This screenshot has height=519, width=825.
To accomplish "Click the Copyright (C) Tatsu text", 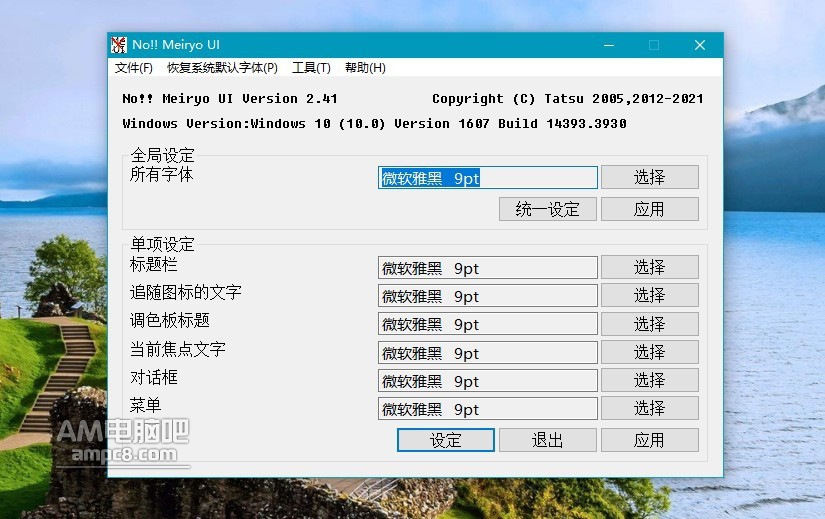I will coord(568,99).
